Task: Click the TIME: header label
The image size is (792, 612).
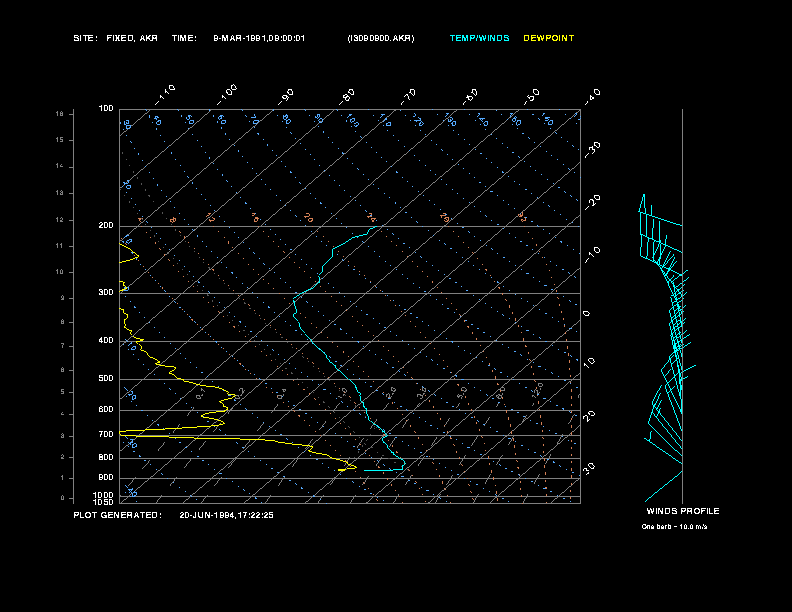Action: [x=184, y=38]
